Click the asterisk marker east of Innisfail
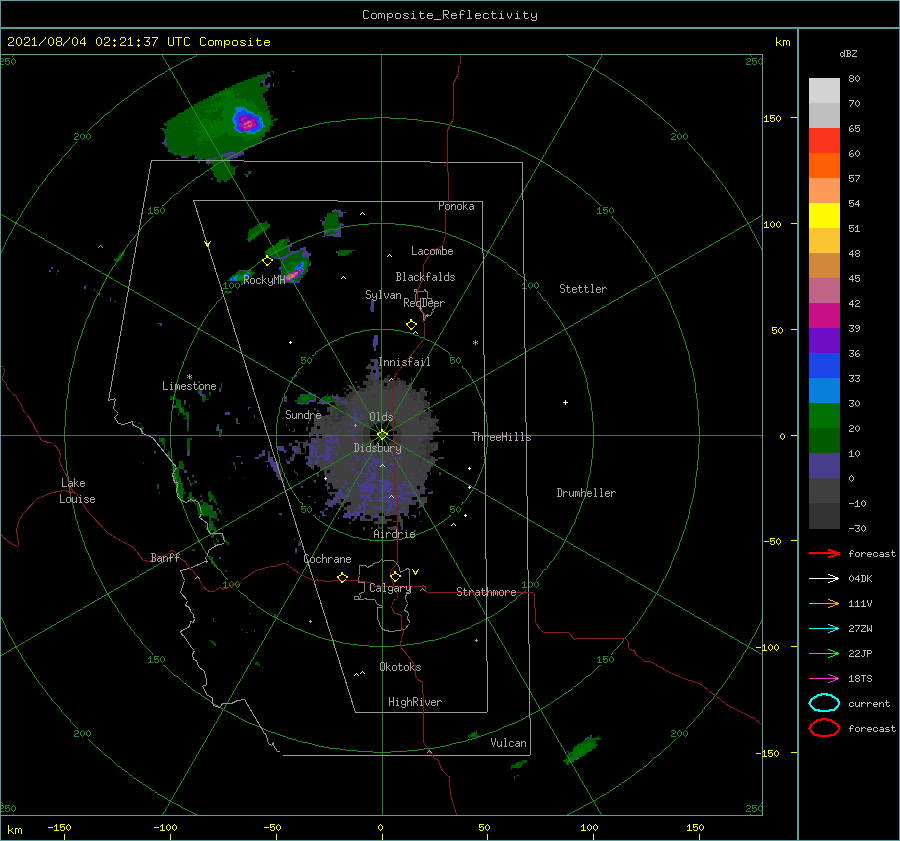900x841 pixels. (475, 343)
